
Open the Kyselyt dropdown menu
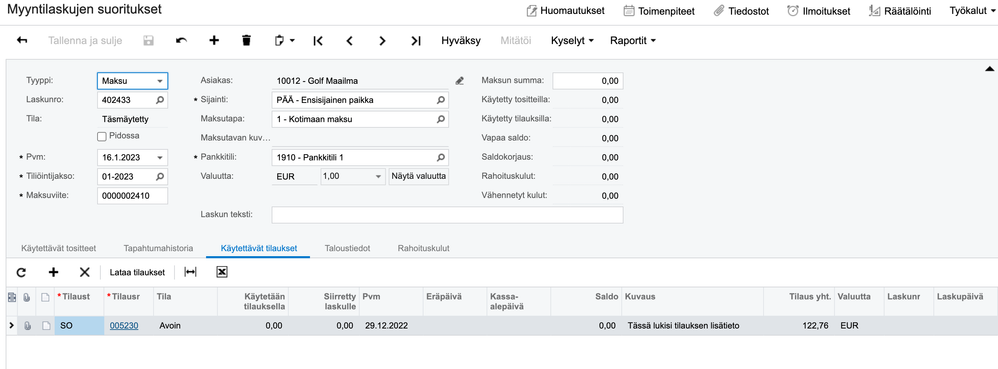tap(572, 41)
